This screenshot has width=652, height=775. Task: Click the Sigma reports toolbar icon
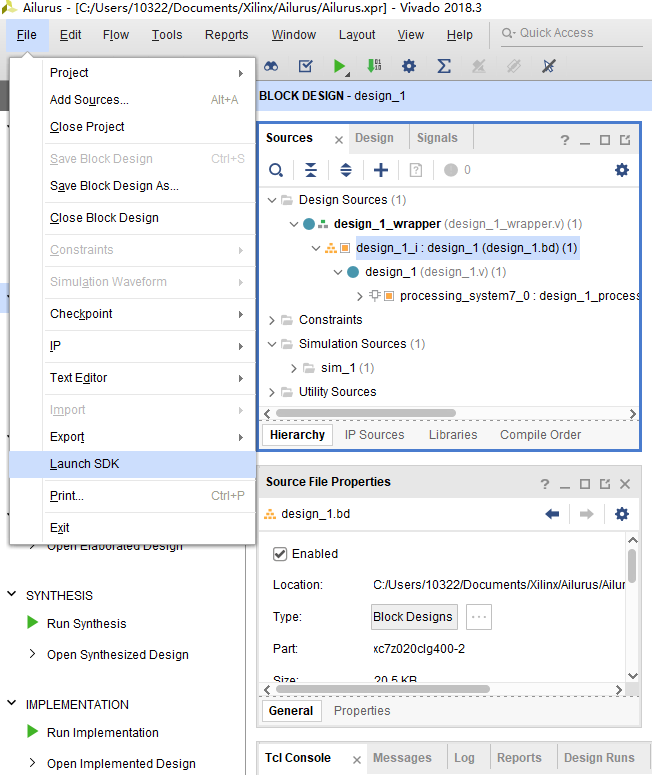point(444,66)
